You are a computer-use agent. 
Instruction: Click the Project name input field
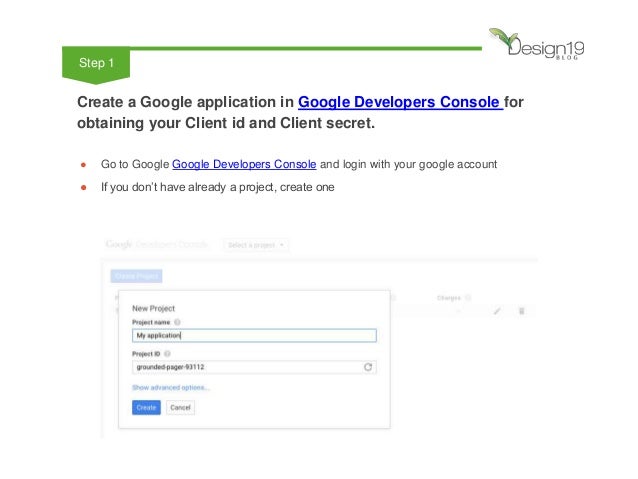[254, 335]
